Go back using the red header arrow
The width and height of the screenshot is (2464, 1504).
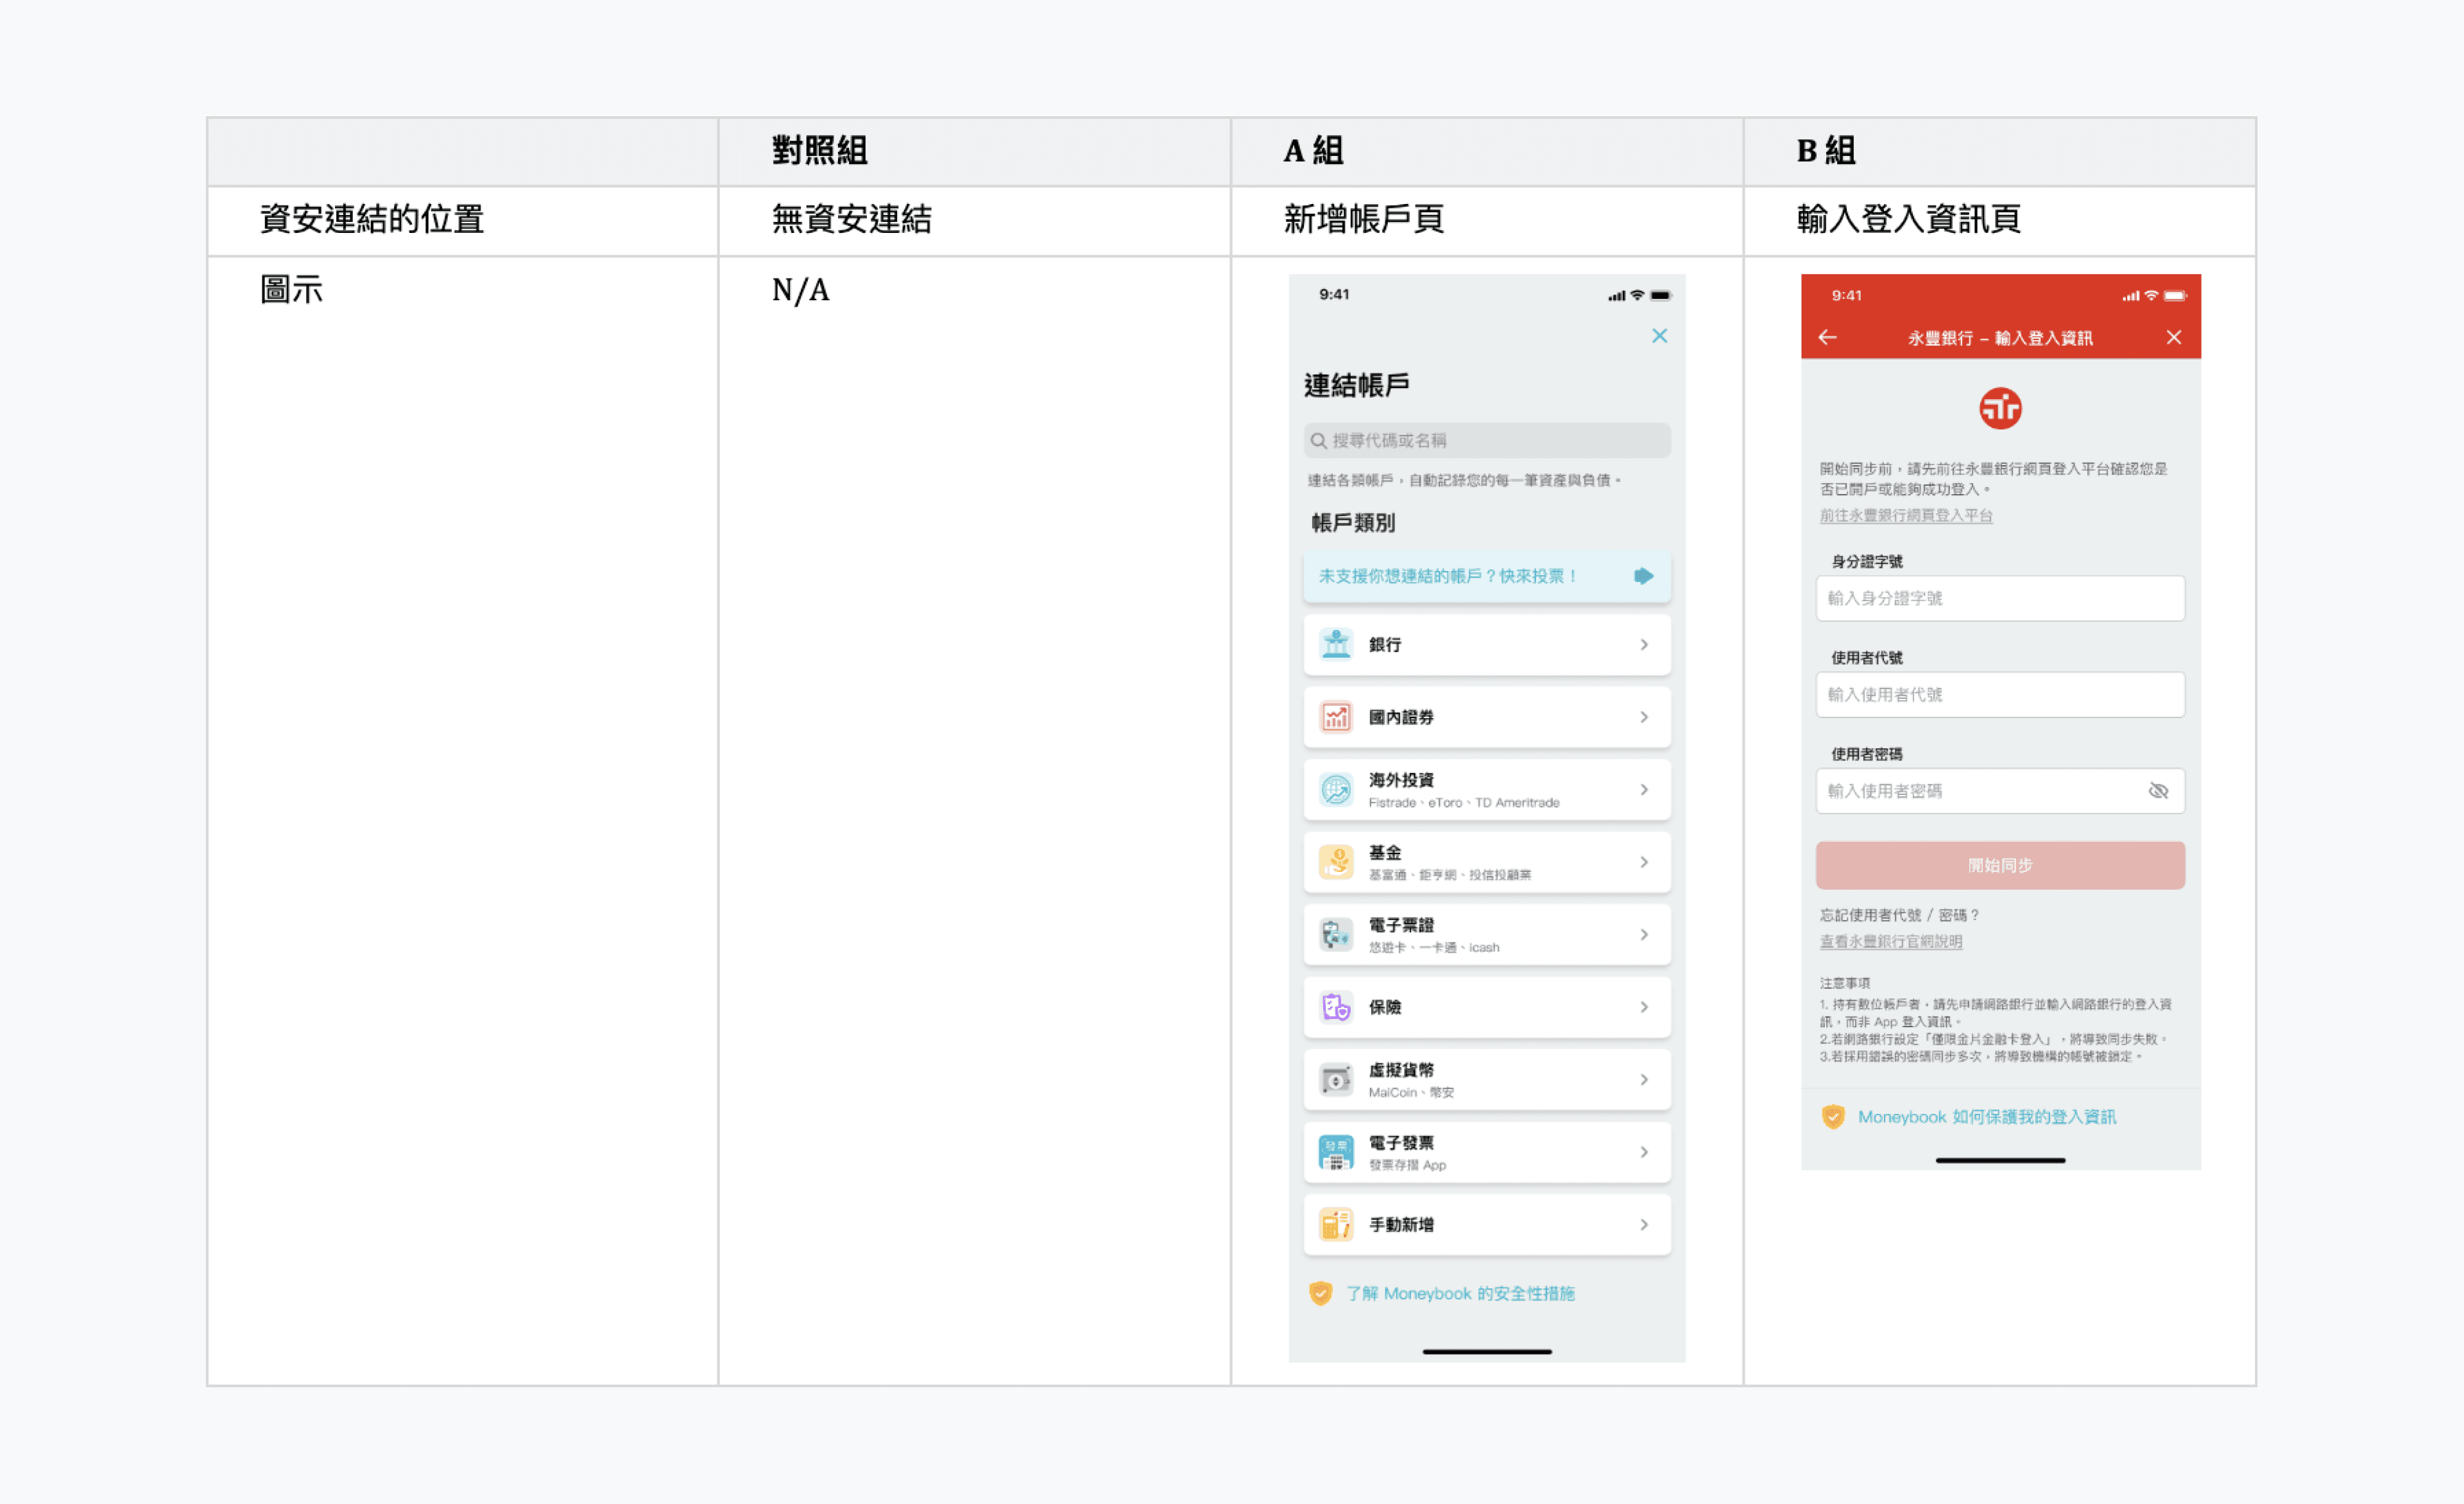[x=1828, y=338]
